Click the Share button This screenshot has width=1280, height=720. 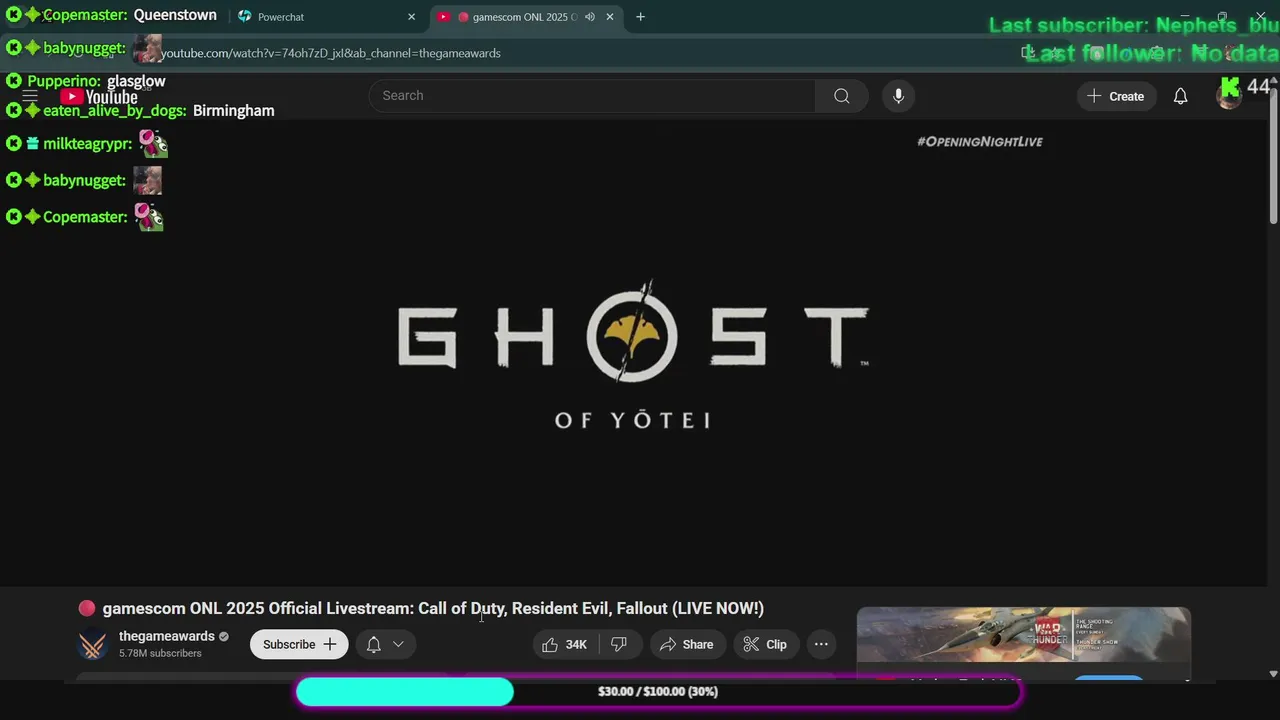[x=687, y=645]
